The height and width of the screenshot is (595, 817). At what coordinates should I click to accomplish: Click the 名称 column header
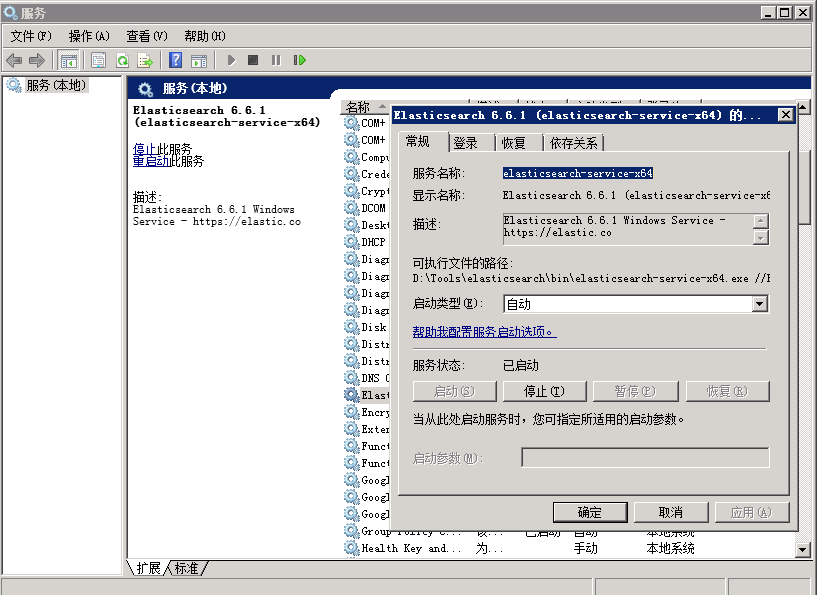coord(365,107)
